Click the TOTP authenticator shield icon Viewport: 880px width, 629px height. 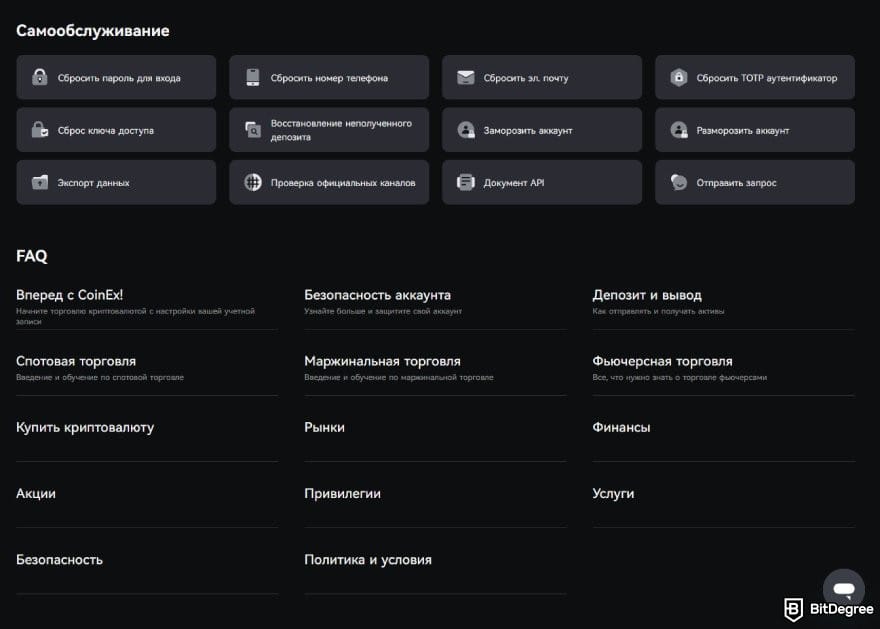pyautogui.click(x=679, y=77)
